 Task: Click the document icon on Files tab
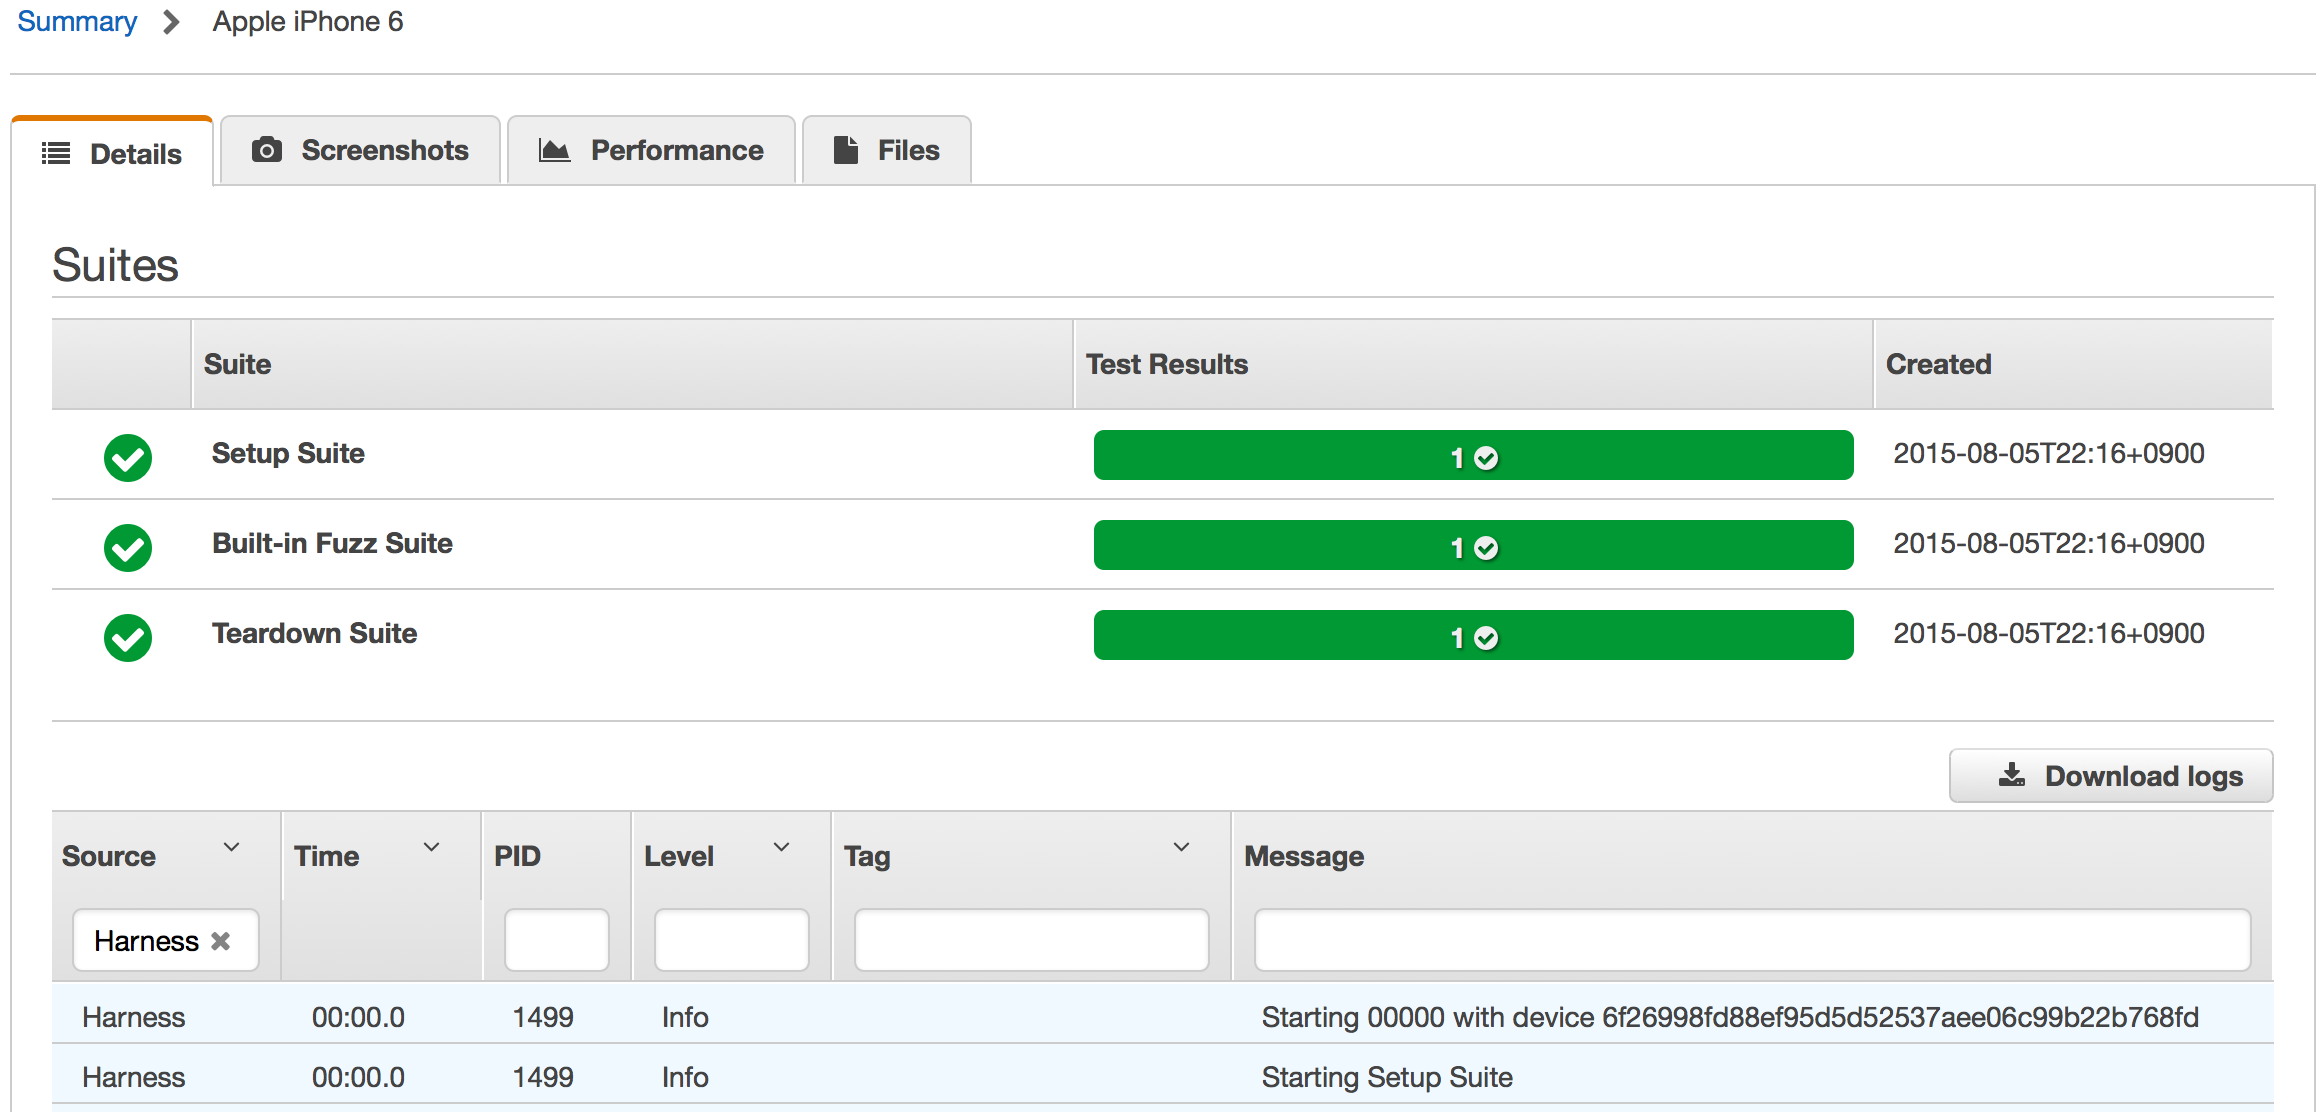click(846, 150)
